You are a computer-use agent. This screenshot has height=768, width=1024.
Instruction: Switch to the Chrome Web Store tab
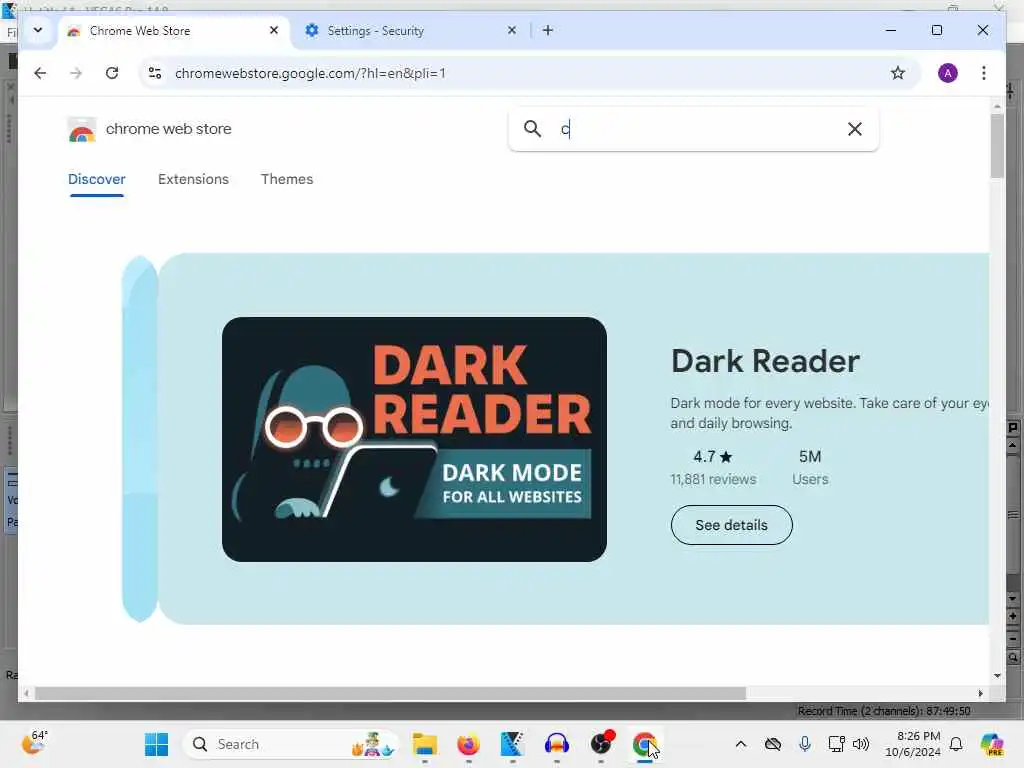click(173, 31)
